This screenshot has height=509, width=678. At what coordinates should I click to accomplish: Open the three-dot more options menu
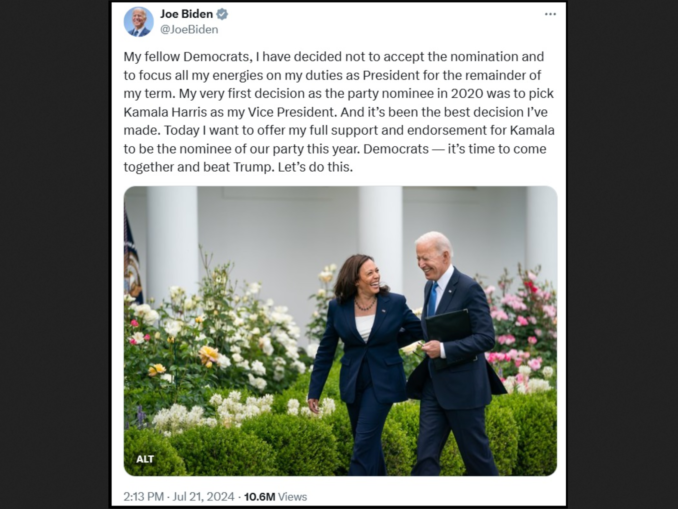coord(550,14)
